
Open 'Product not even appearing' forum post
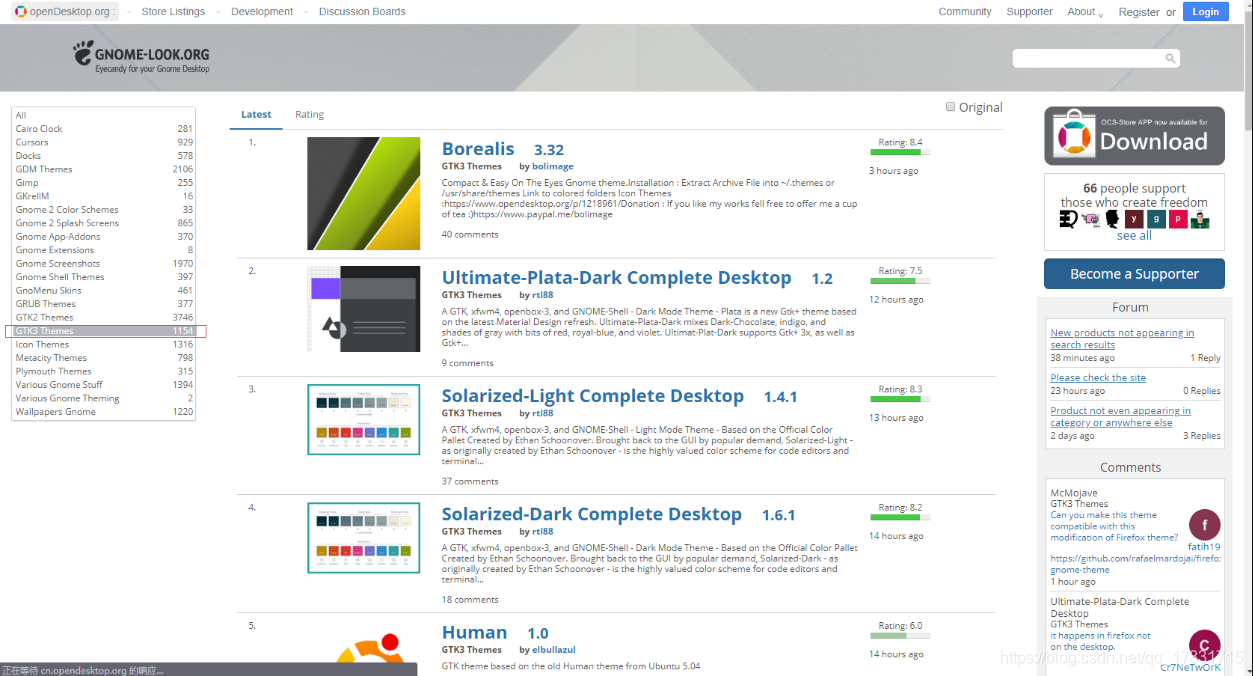[x=1120, y=417]
